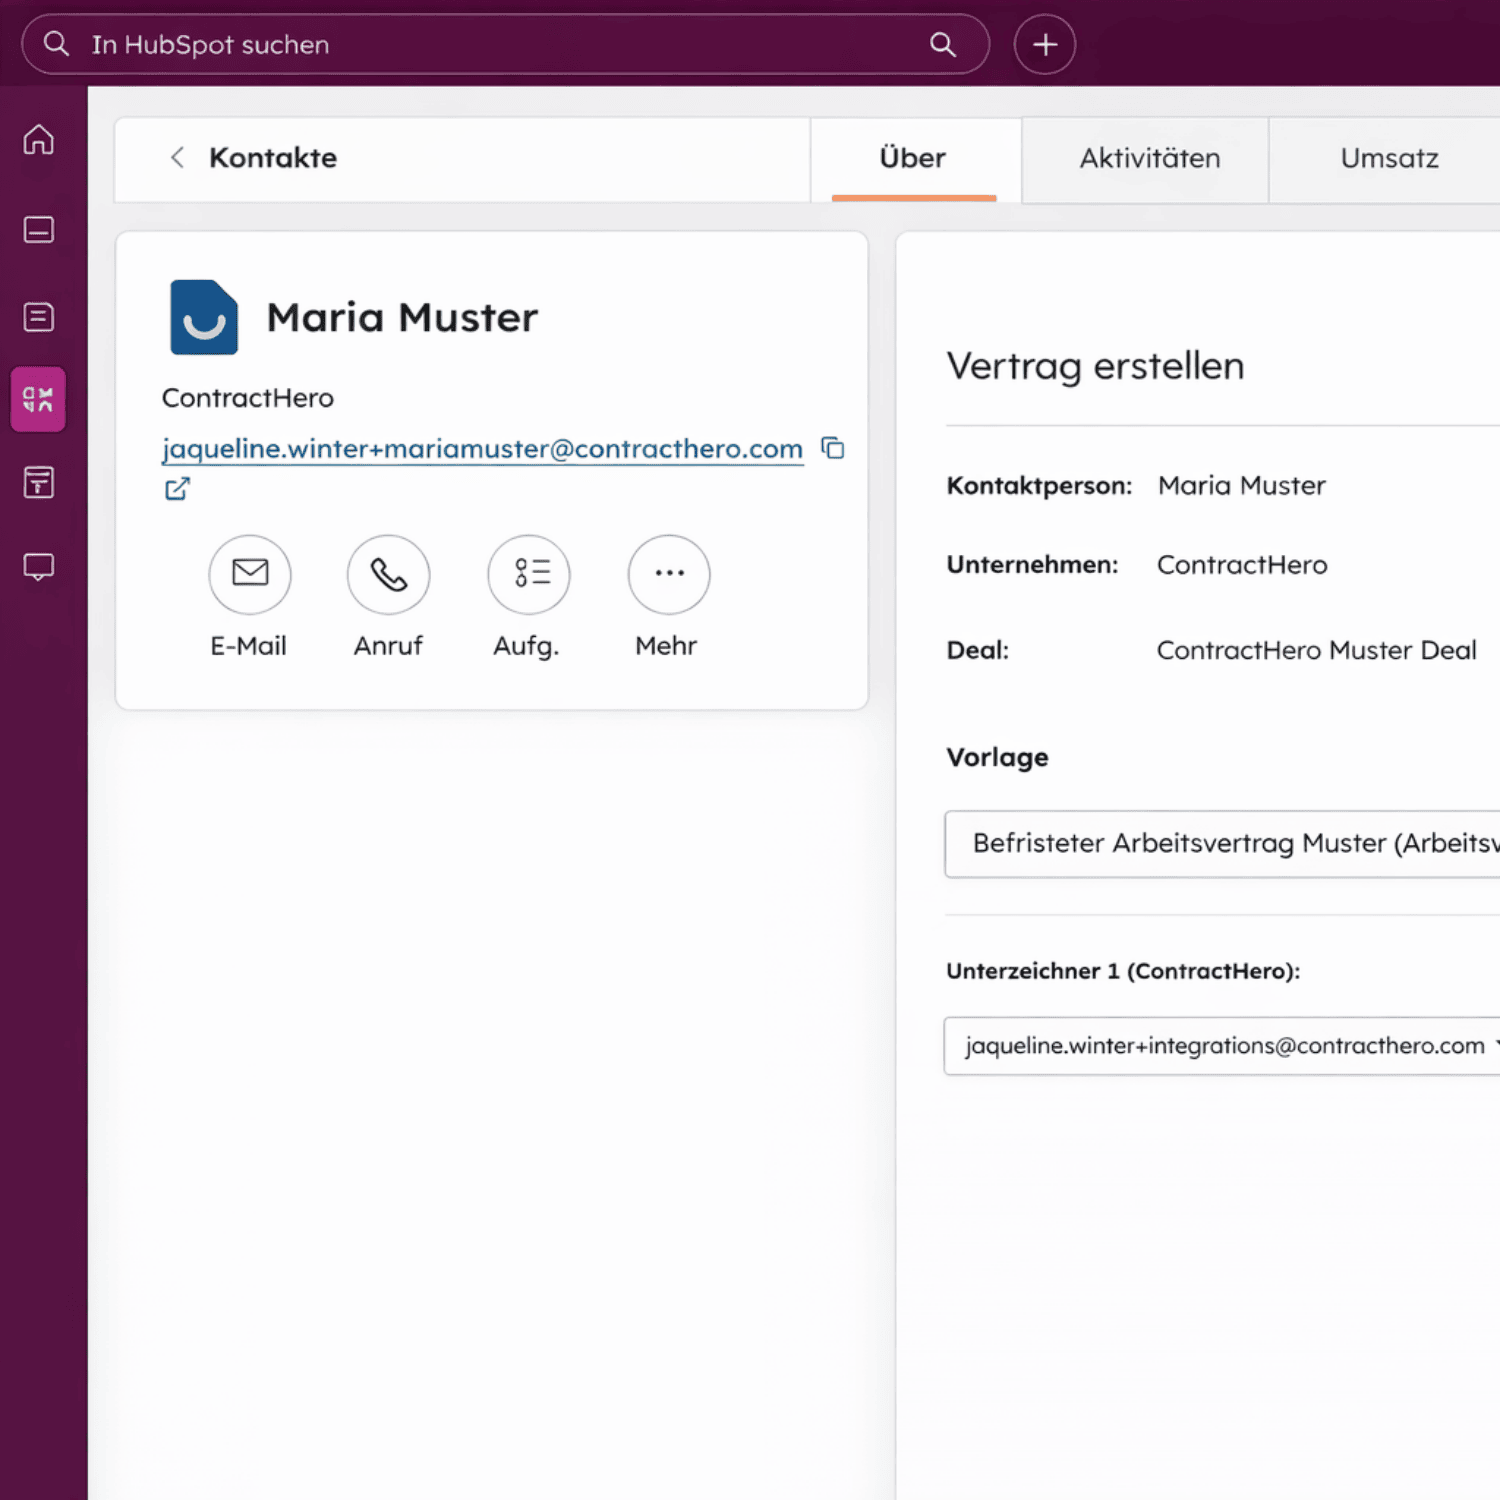Click the Vertrag erstellen heading
1500x1500 pixels.
[1096, 366]
